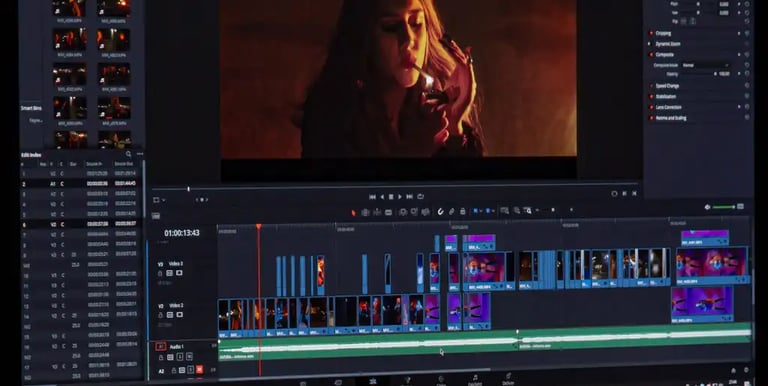Activate the Trim Edit Mode tool
The width and height of the screenshot is (768, 386).
click(365, 212)
